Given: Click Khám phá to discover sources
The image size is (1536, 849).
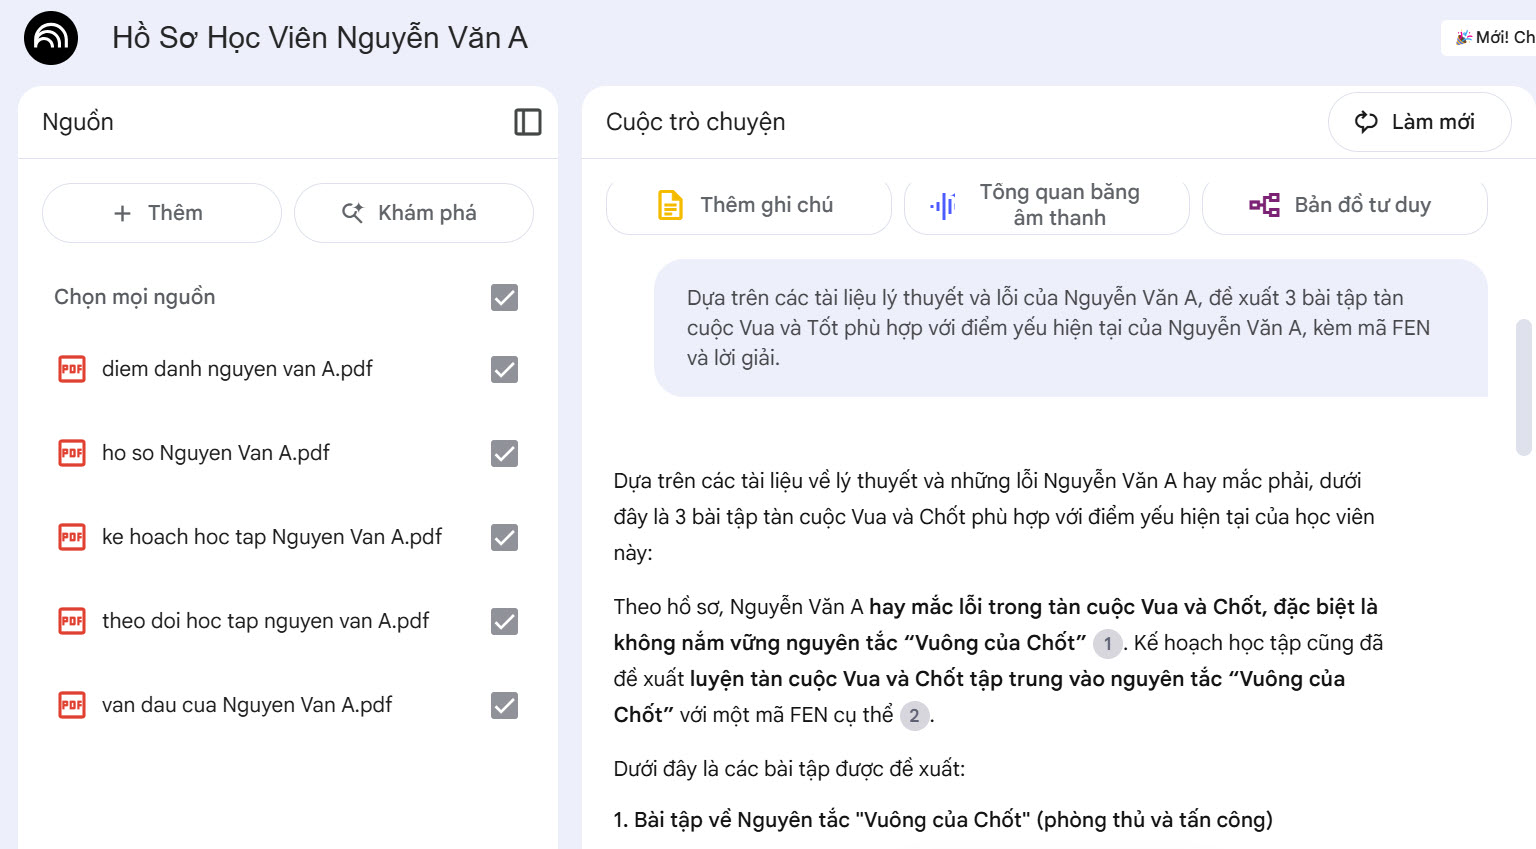Looking at the screenshot, I should click(x=413, y=213).
